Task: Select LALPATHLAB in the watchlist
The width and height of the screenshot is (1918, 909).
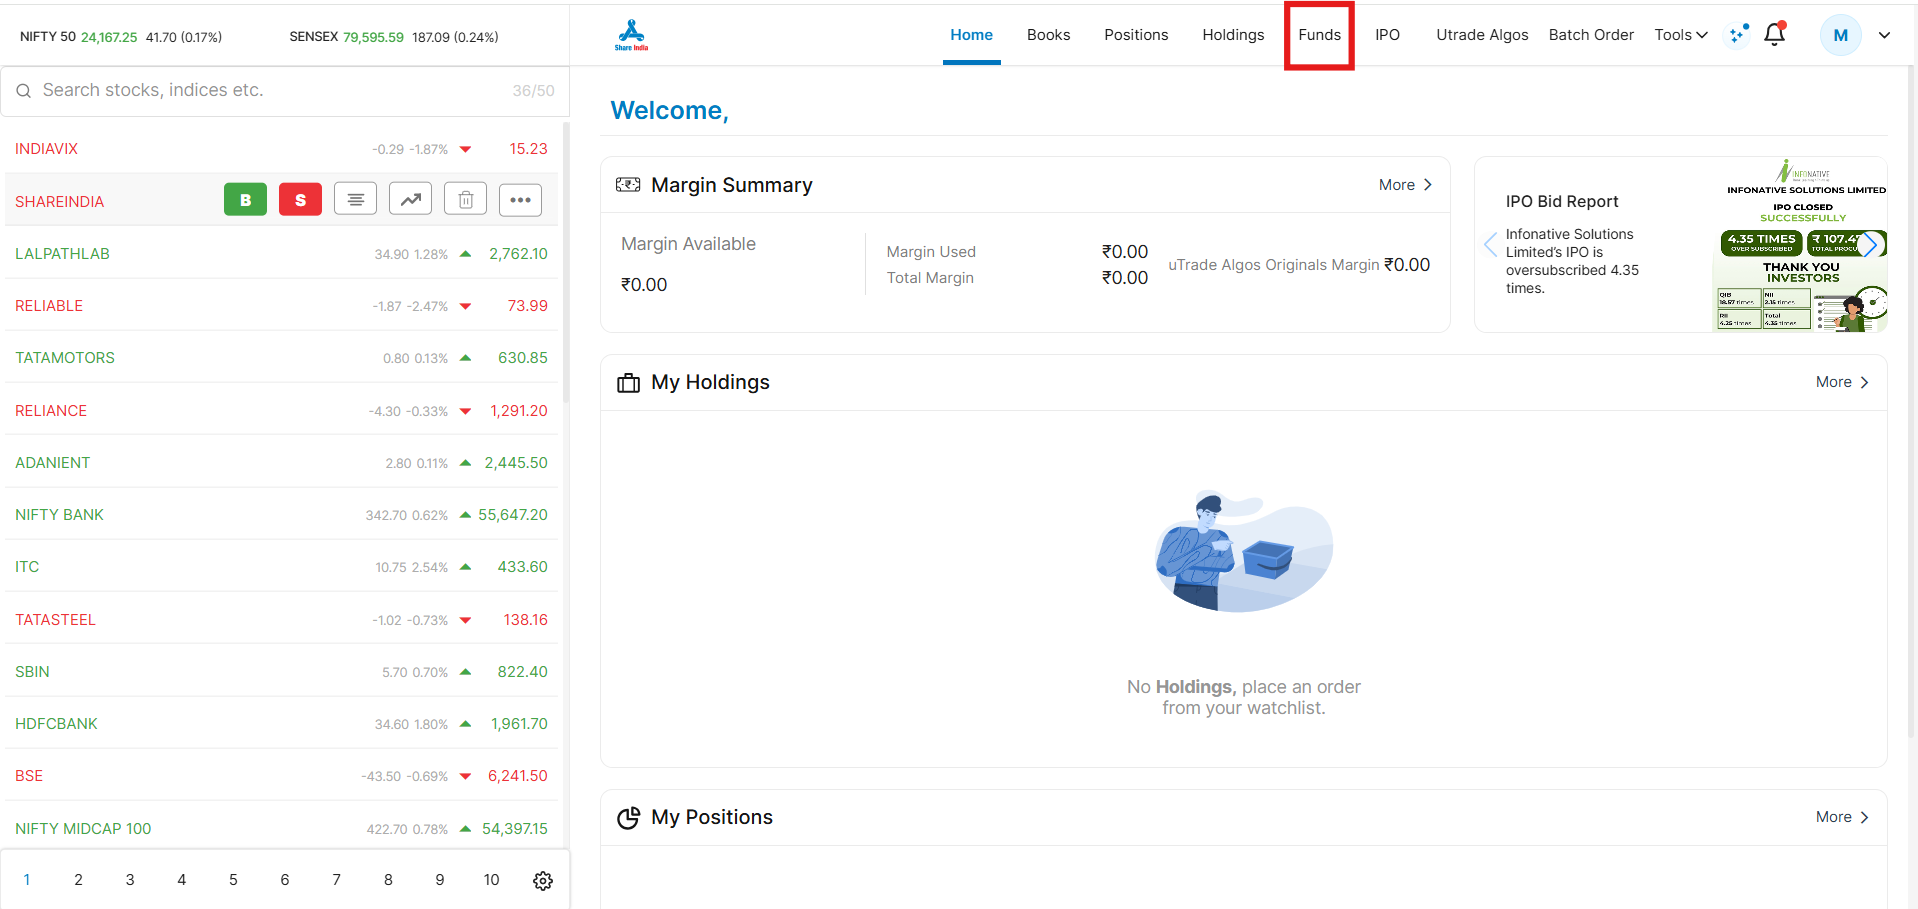Action: 281,253
